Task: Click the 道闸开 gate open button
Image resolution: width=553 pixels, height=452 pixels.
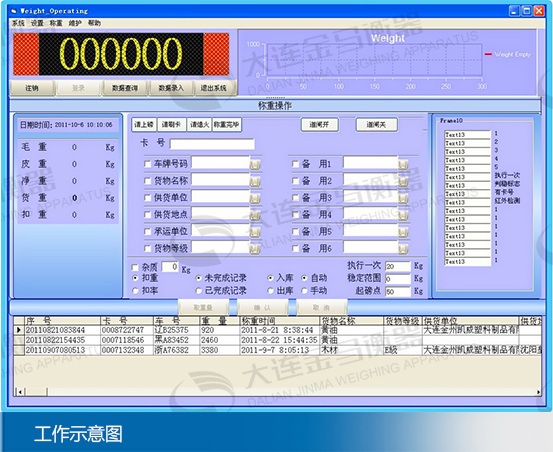Action: pyautogui.click(x=320, y=124)
